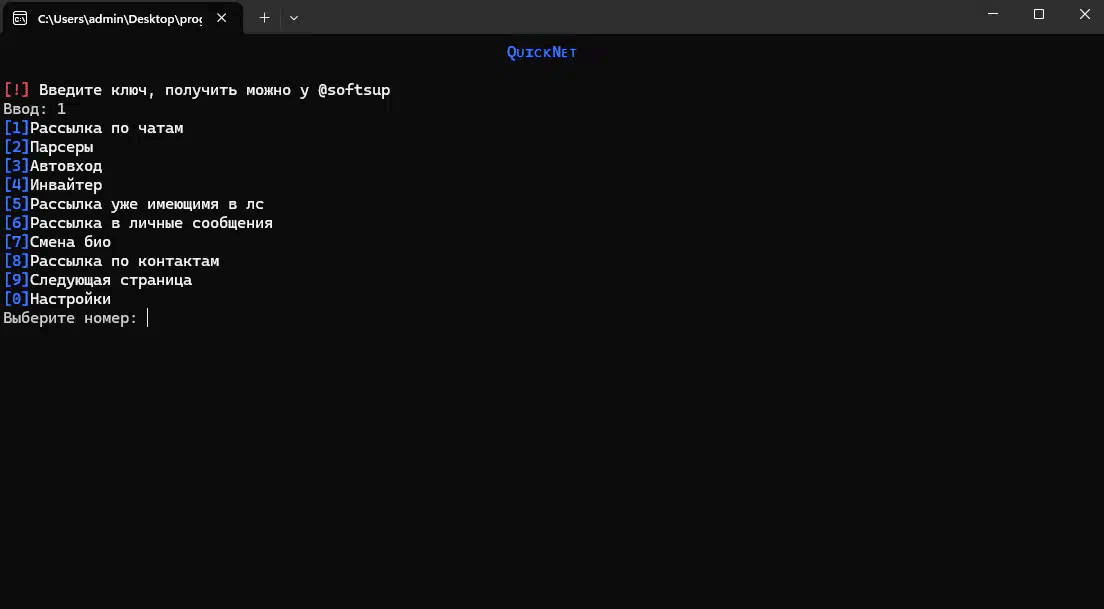Click the terminal icon in the tab
Screen dimensions: 1104x609
(x=20, y=18)
